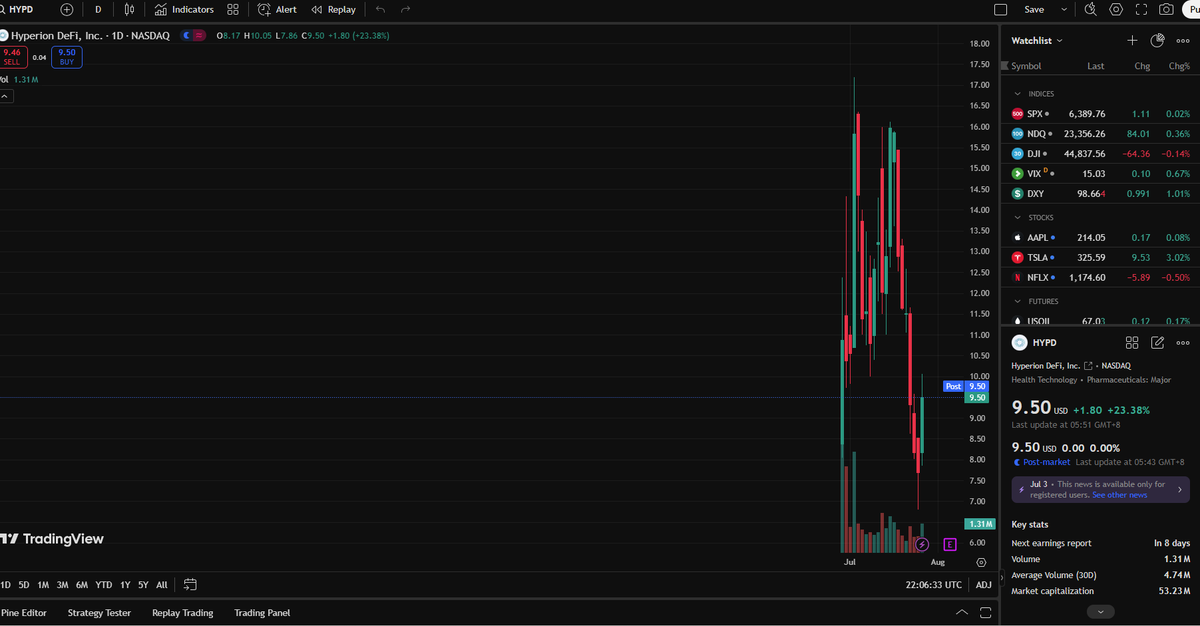Collapse the STOCKS watchlist section
Viewport: 1200px width, 626px height.
[x=1018, y=217]
